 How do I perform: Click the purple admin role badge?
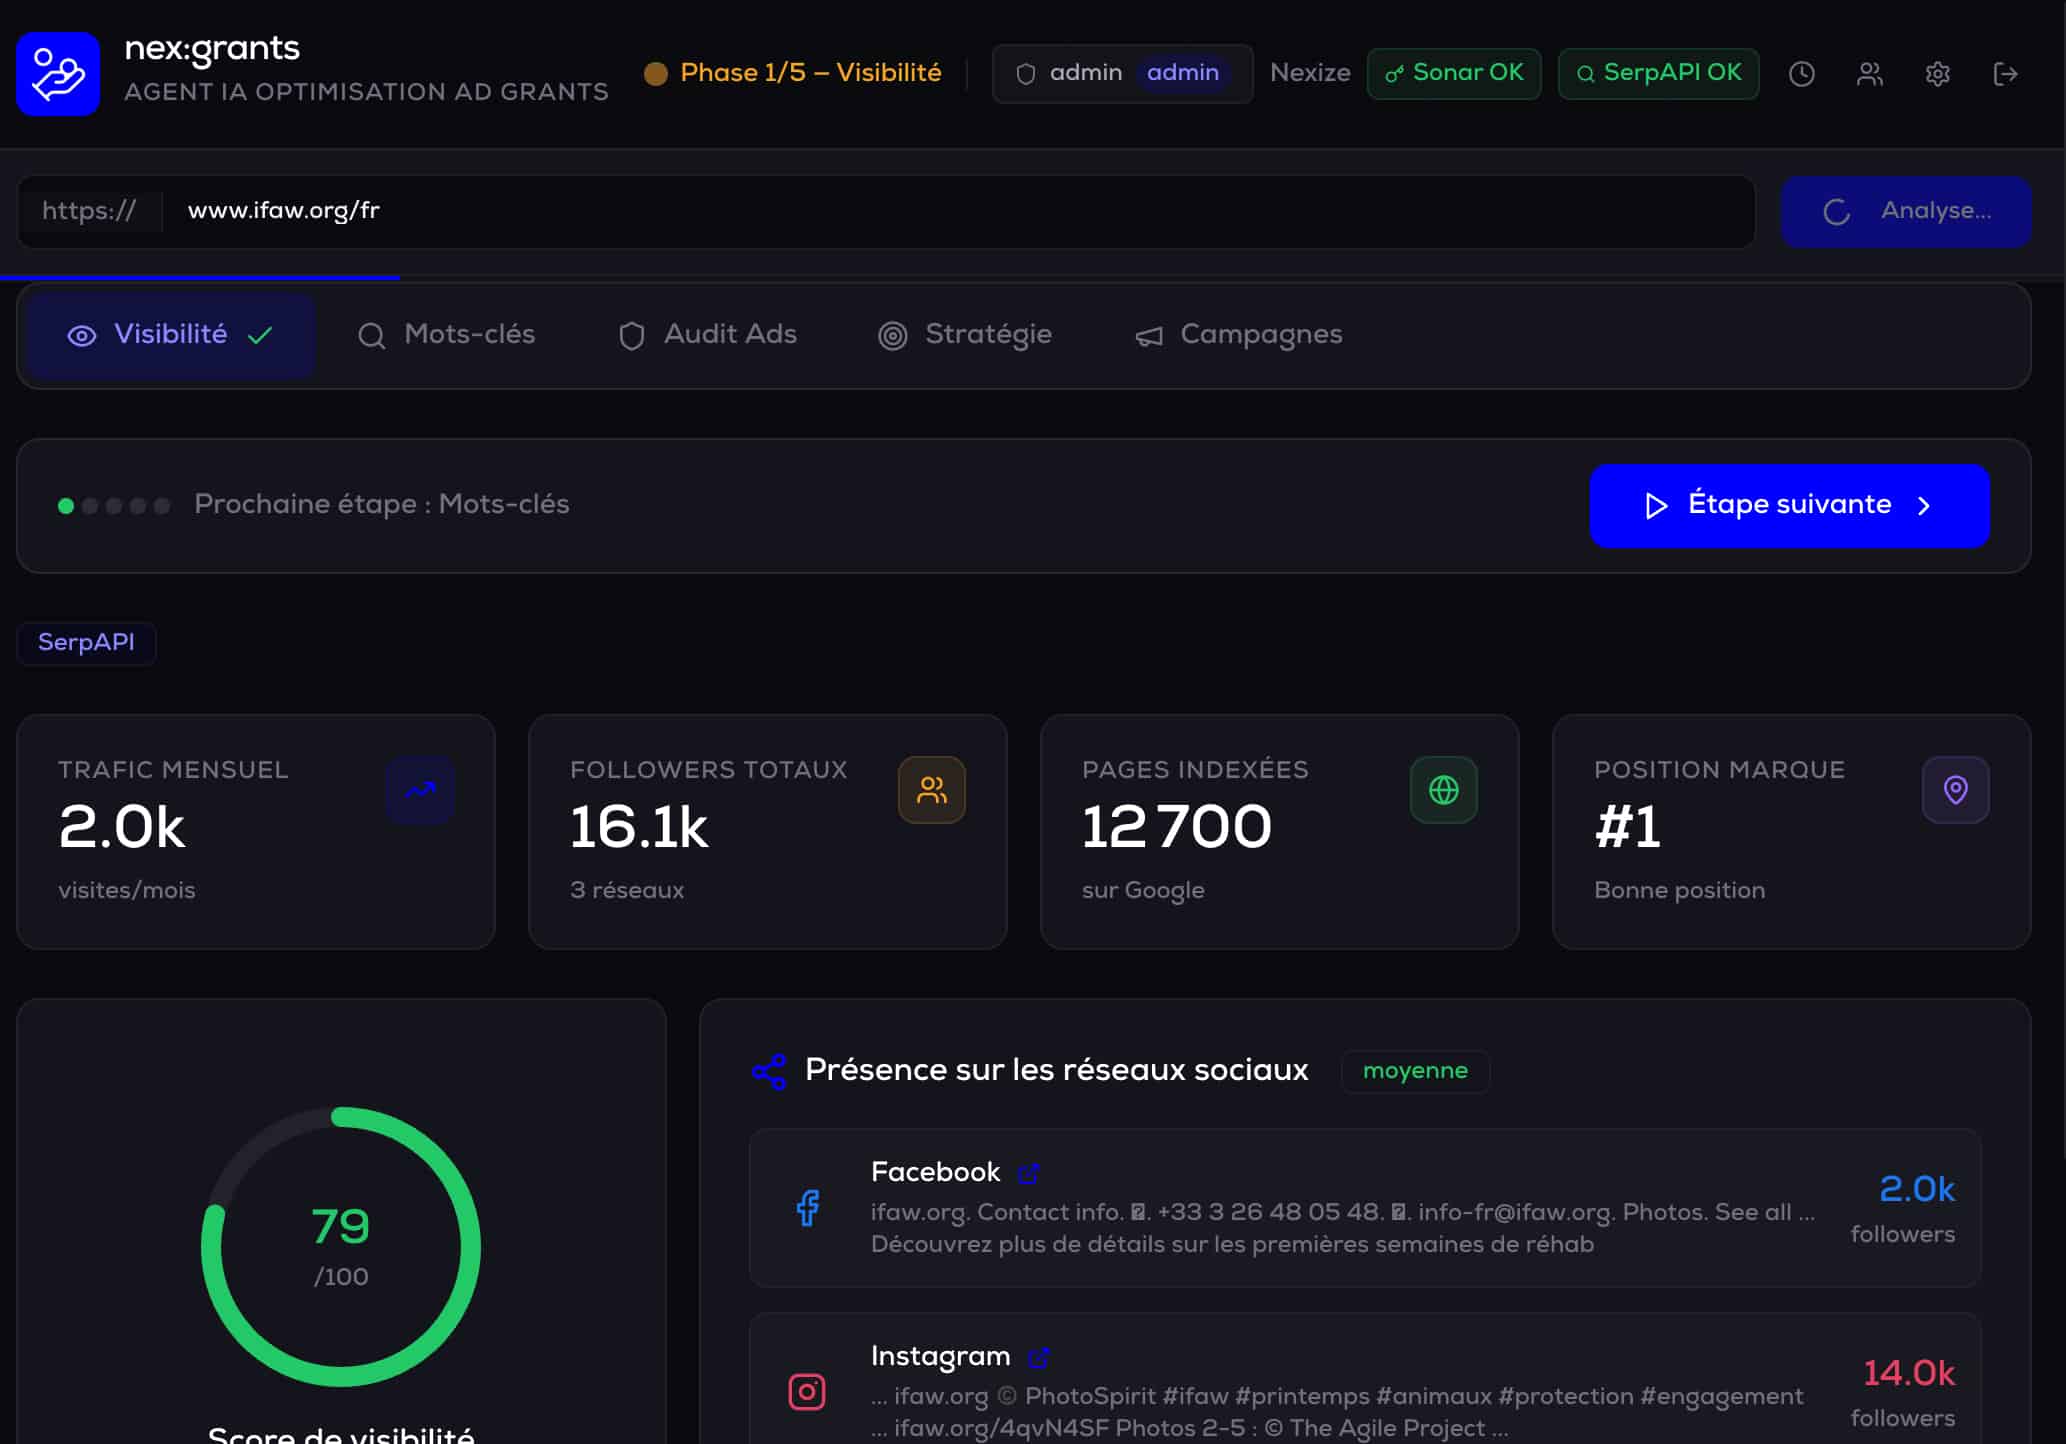(1183, 74)
